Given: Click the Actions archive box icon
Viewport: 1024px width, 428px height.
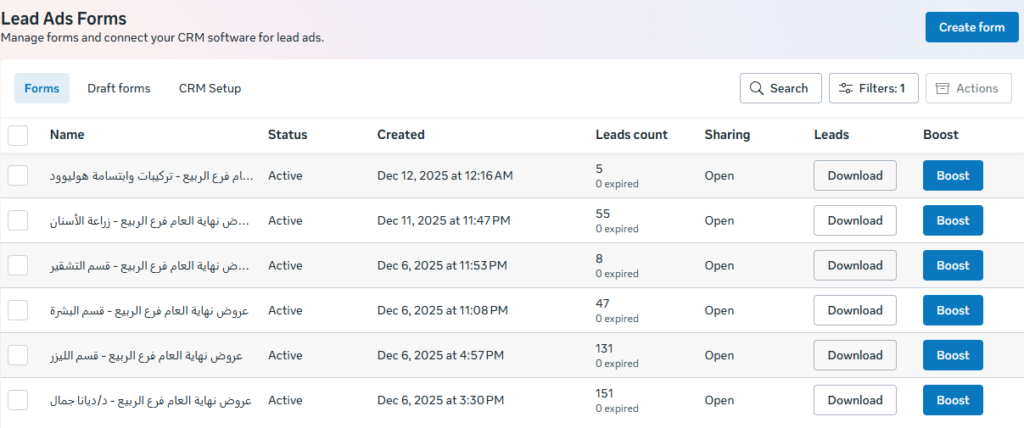Looking at the screenshot, I should [942, 88].
